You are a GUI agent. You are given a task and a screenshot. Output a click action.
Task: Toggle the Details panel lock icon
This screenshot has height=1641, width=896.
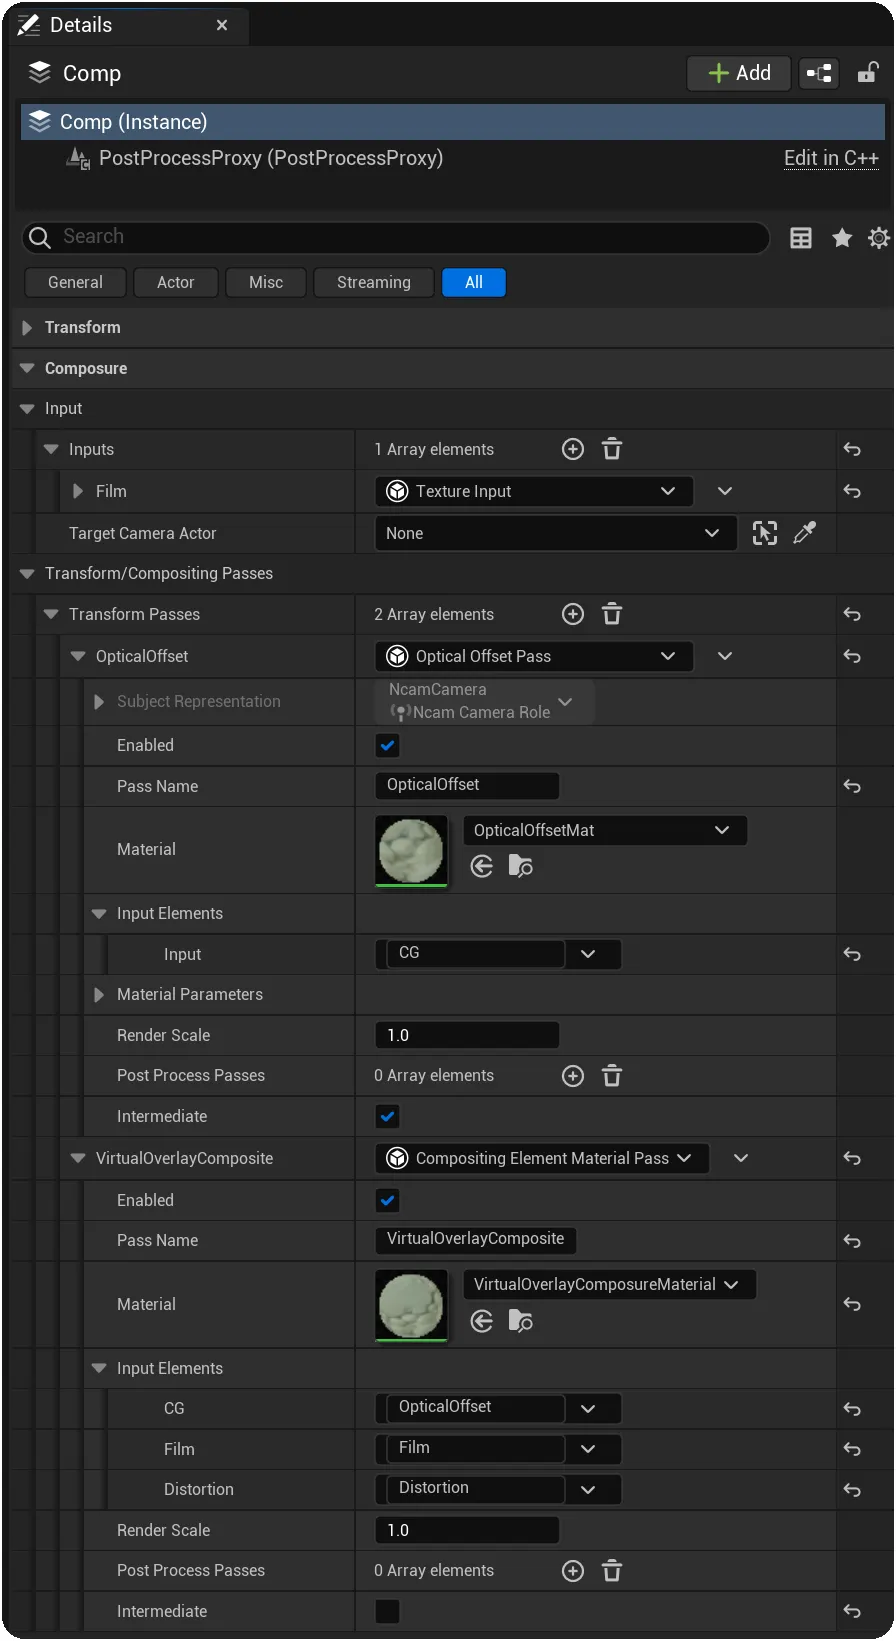pos(867,72)
